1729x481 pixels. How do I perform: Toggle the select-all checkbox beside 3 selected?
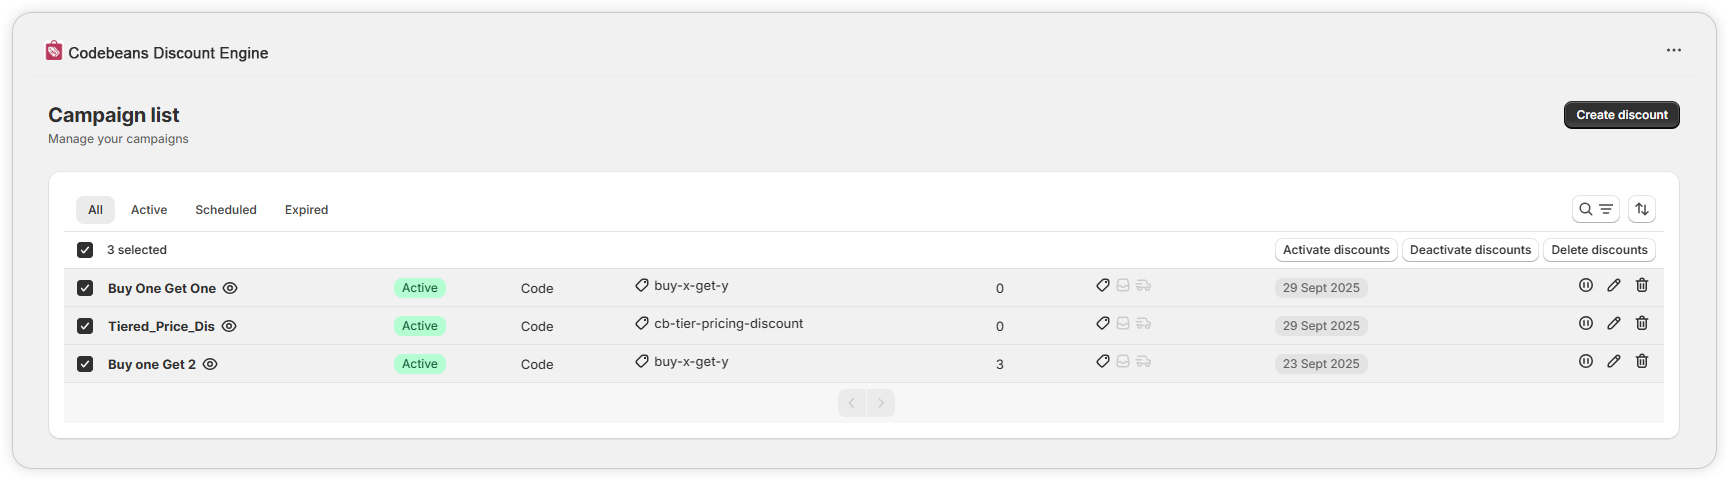point(85,250)
